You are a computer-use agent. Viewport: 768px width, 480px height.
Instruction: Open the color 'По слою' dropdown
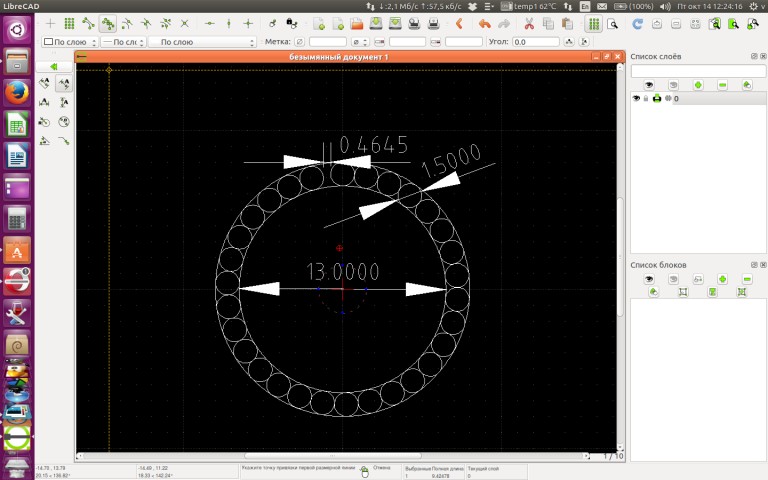coord(70,42)
